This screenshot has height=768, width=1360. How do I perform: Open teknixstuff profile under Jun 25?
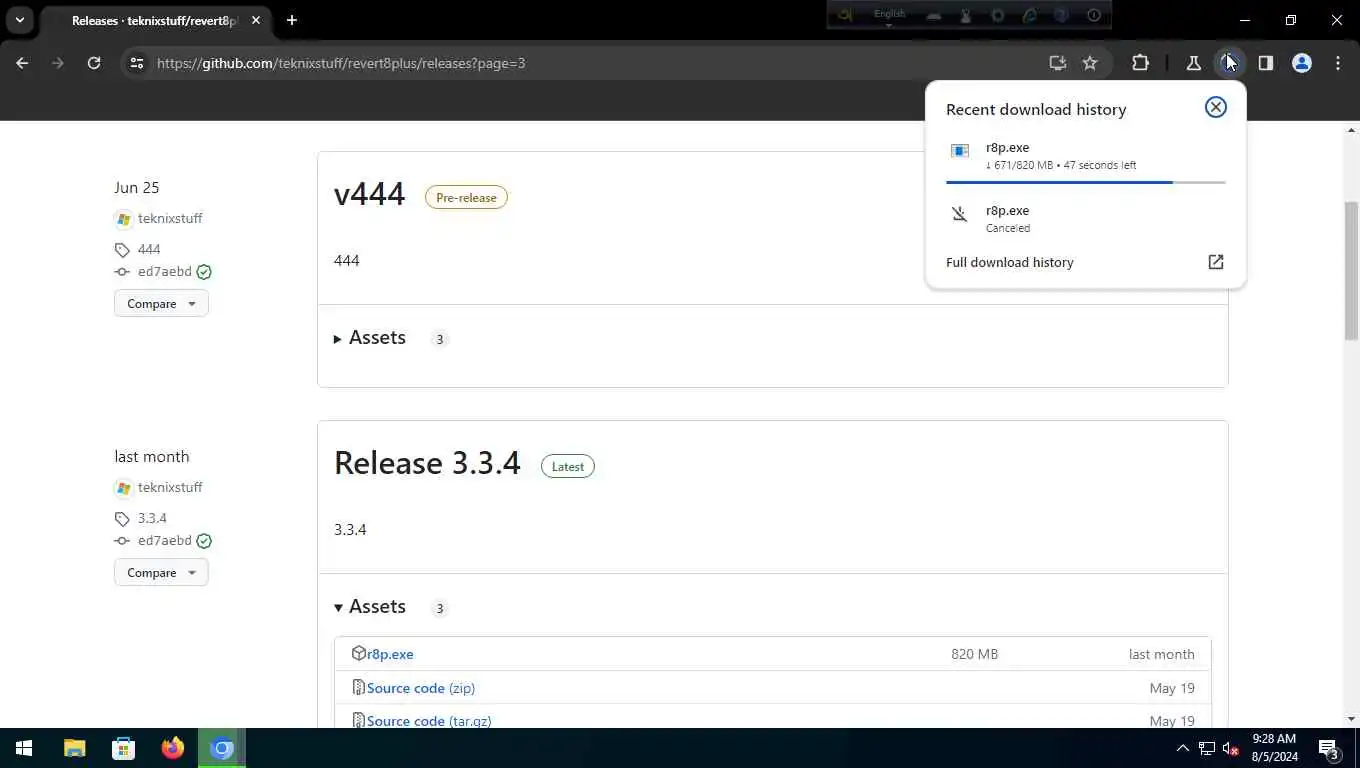170,218
